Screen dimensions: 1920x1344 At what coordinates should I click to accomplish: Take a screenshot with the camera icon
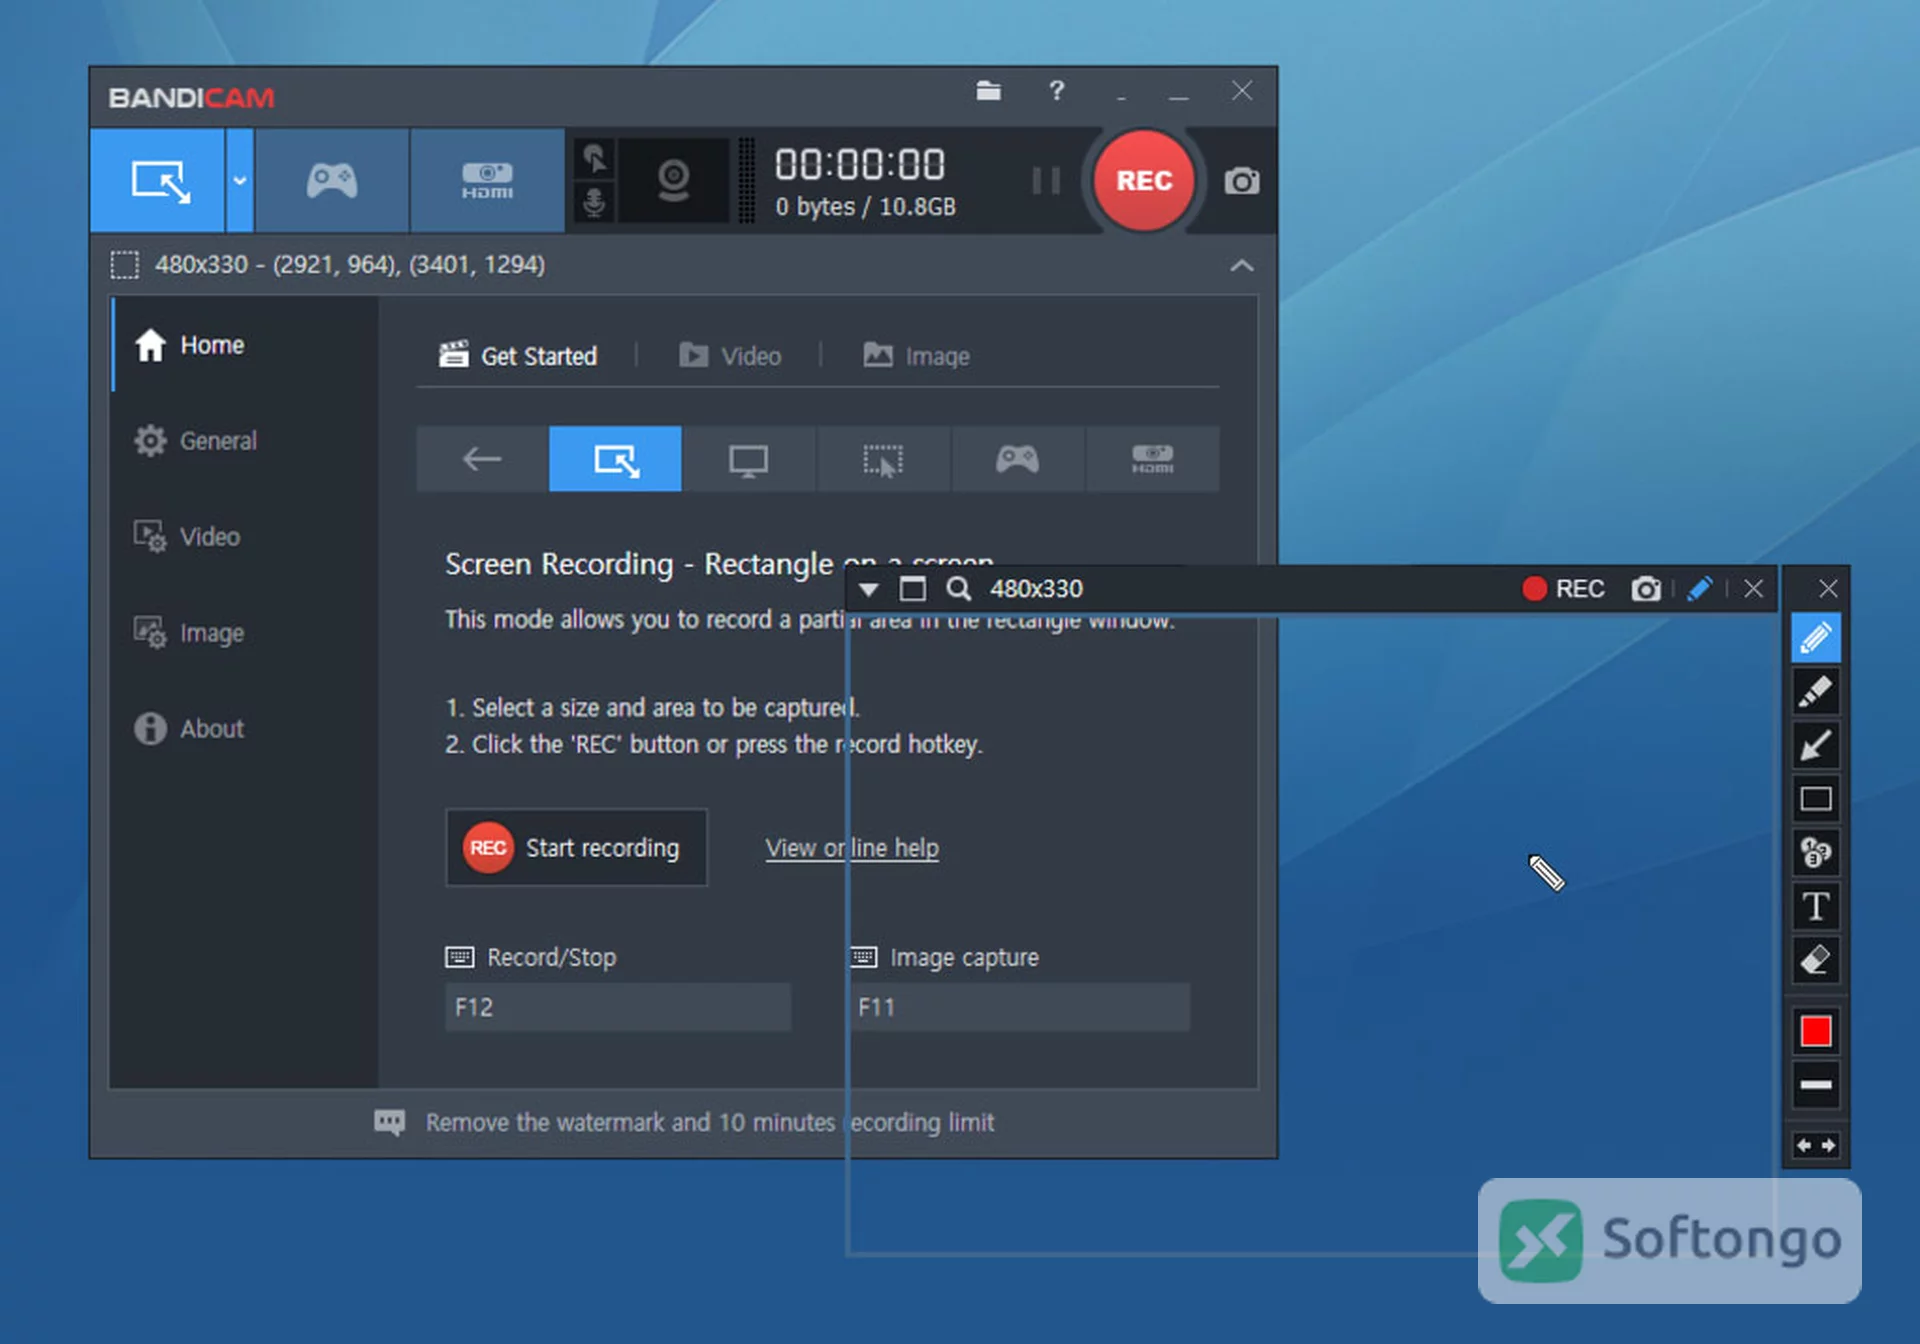[x=1241, y=181]
